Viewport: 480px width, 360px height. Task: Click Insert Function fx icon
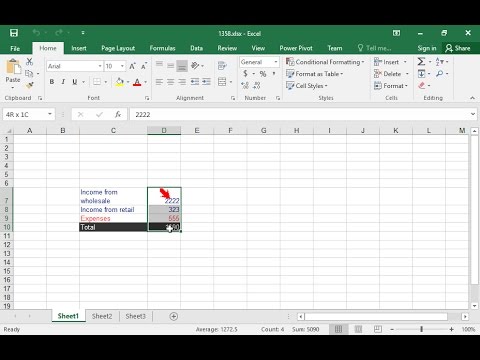click(x=118, y=114)
